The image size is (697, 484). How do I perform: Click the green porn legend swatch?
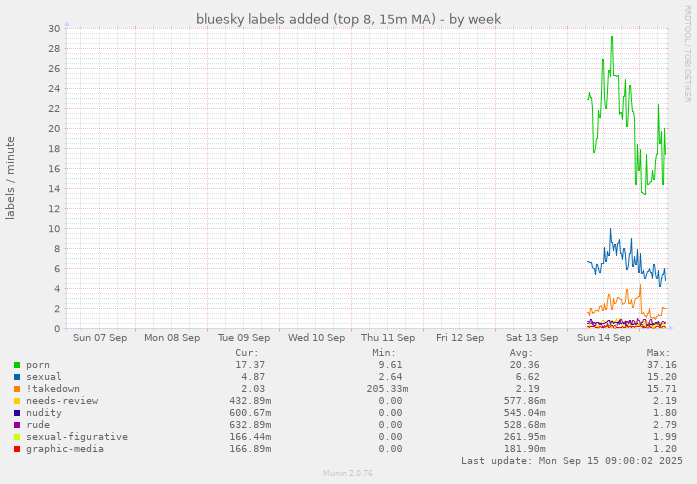(x=17, y=365)
